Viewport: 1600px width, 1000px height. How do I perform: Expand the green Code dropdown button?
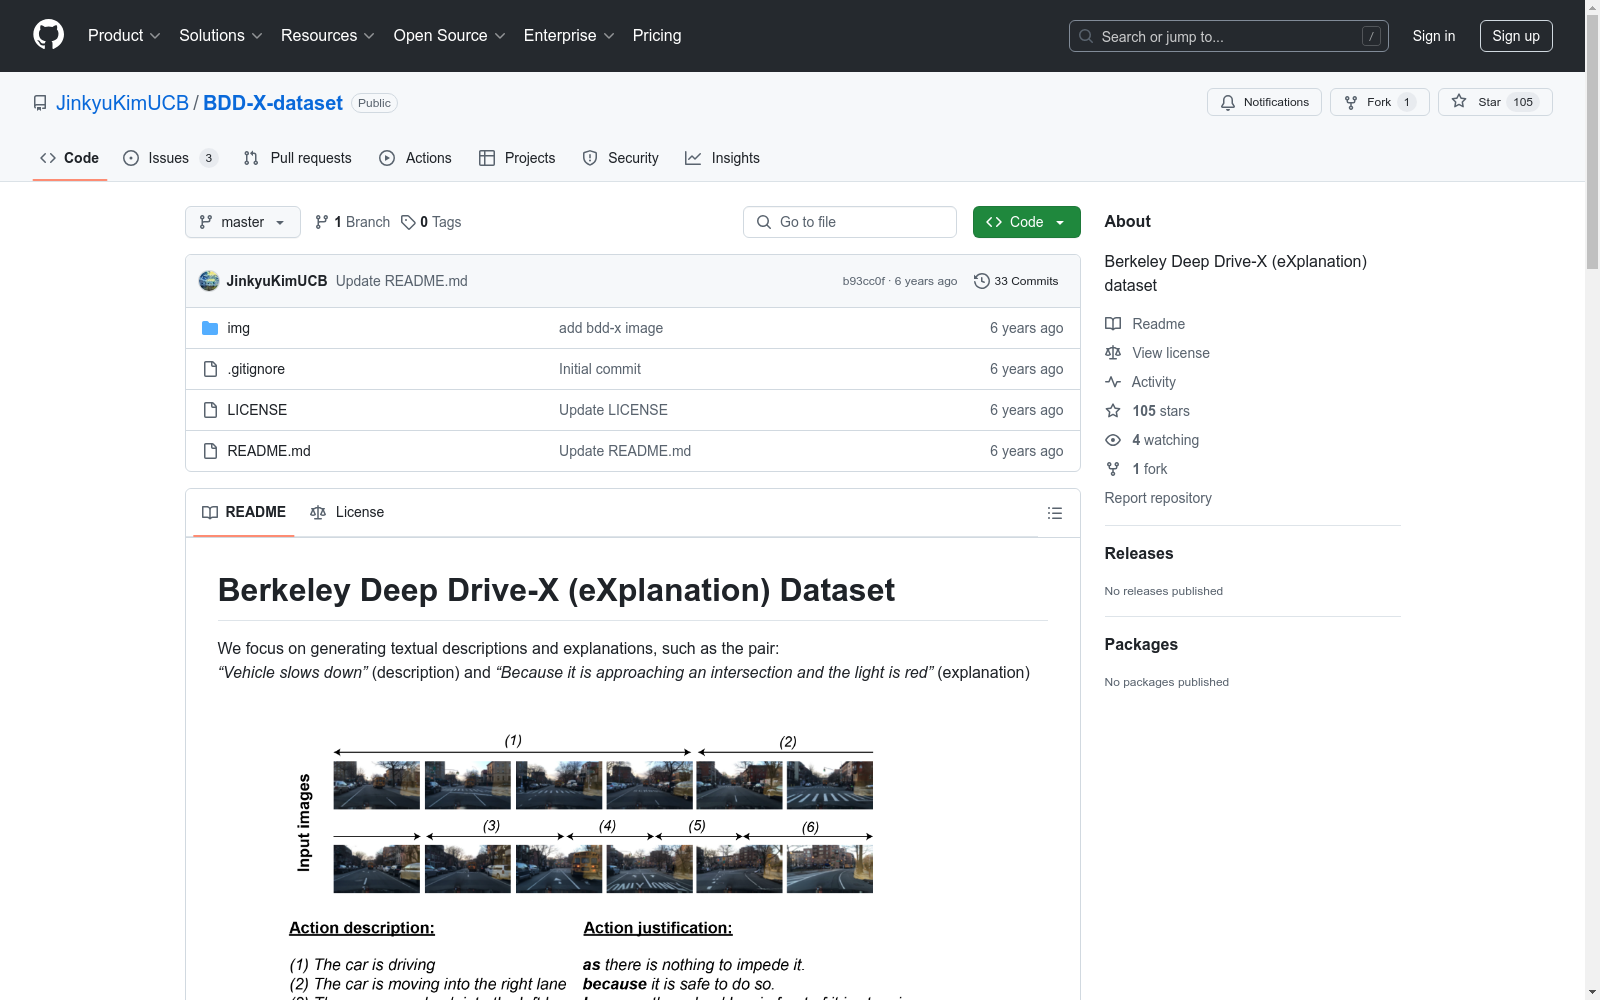click(1026, 222)
